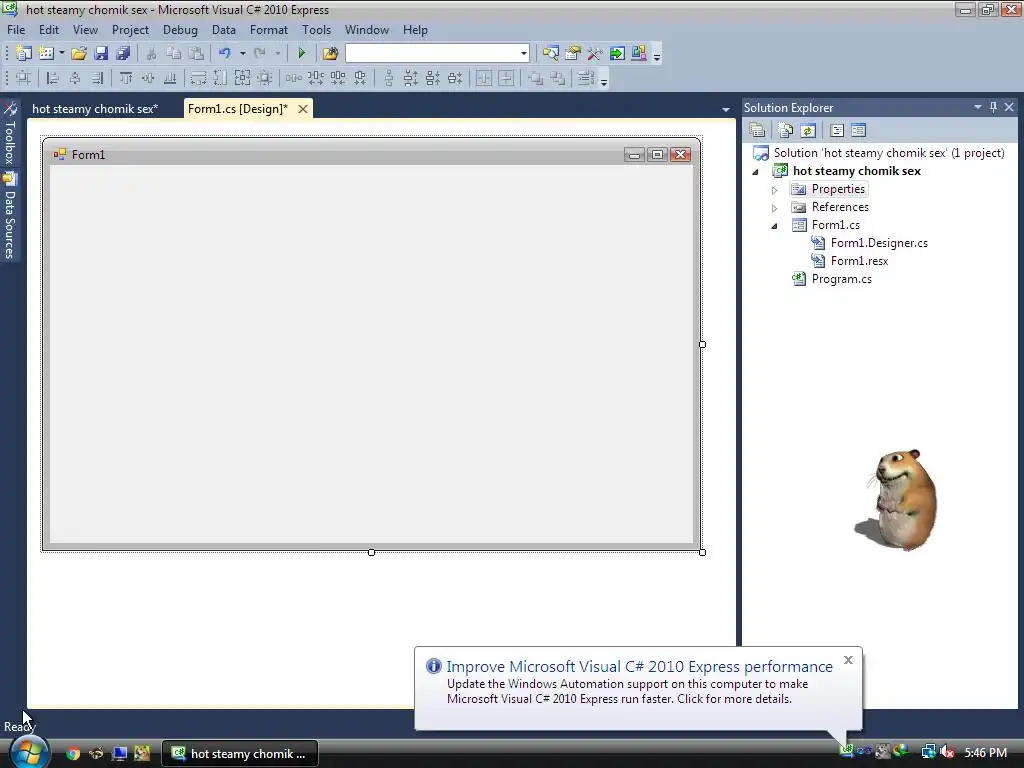Click the Add New Item icon
Viewport: 1024px width, 768px height.
click(46, 53)
